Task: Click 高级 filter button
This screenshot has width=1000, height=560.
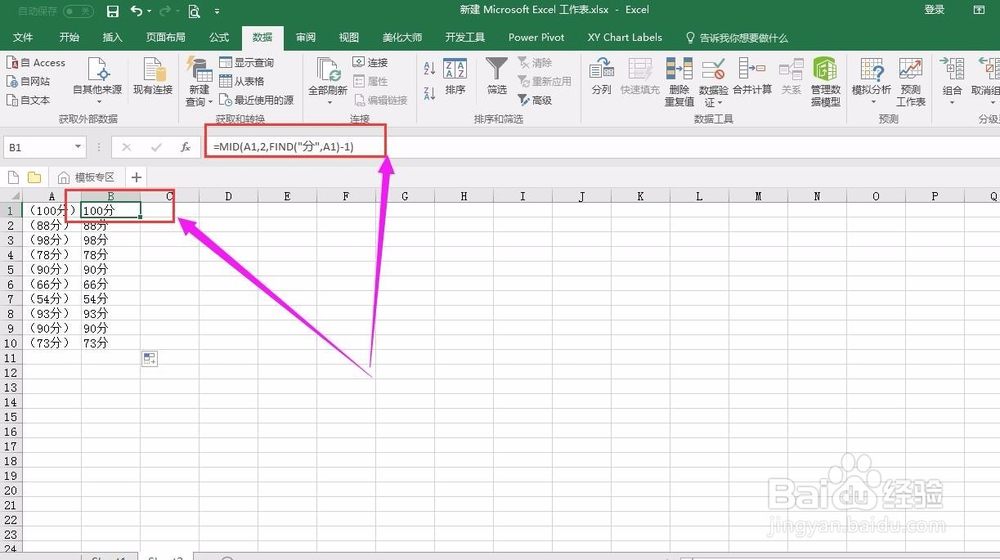Action: [534, 100]
